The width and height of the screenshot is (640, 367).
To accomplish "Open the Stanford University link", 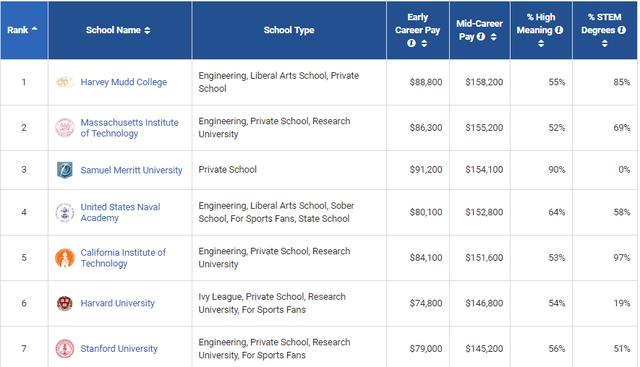I will pyautogui.click(x=119, y=349).
